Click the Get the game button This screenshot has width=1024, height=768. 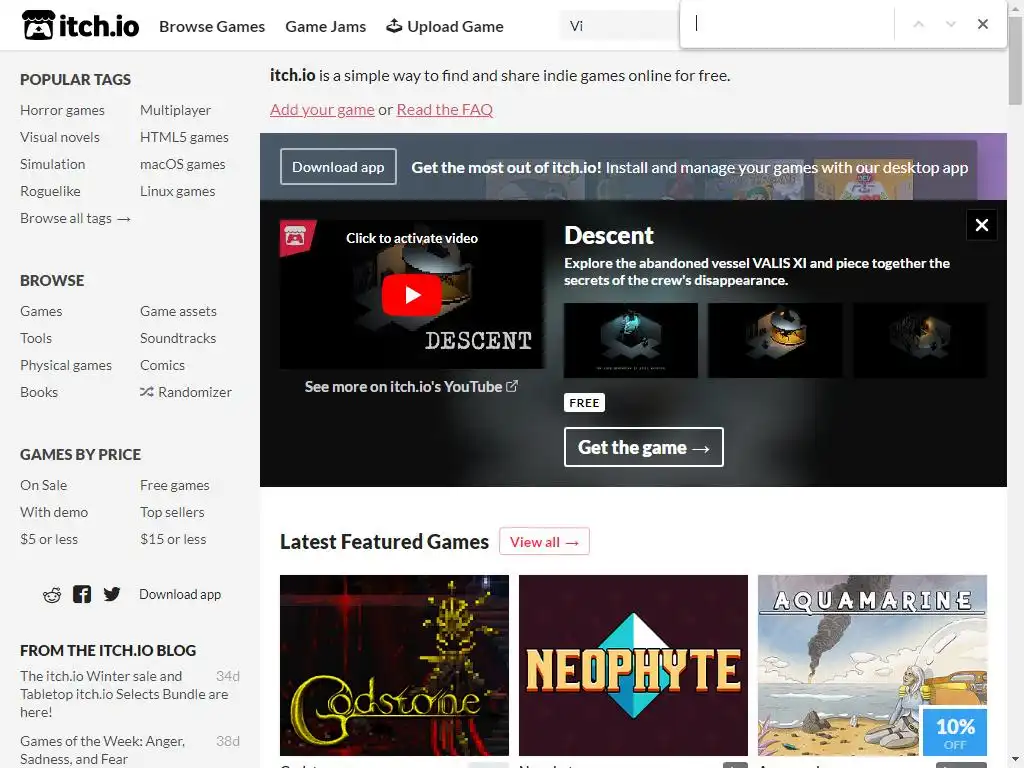click(x=643, y=447)
